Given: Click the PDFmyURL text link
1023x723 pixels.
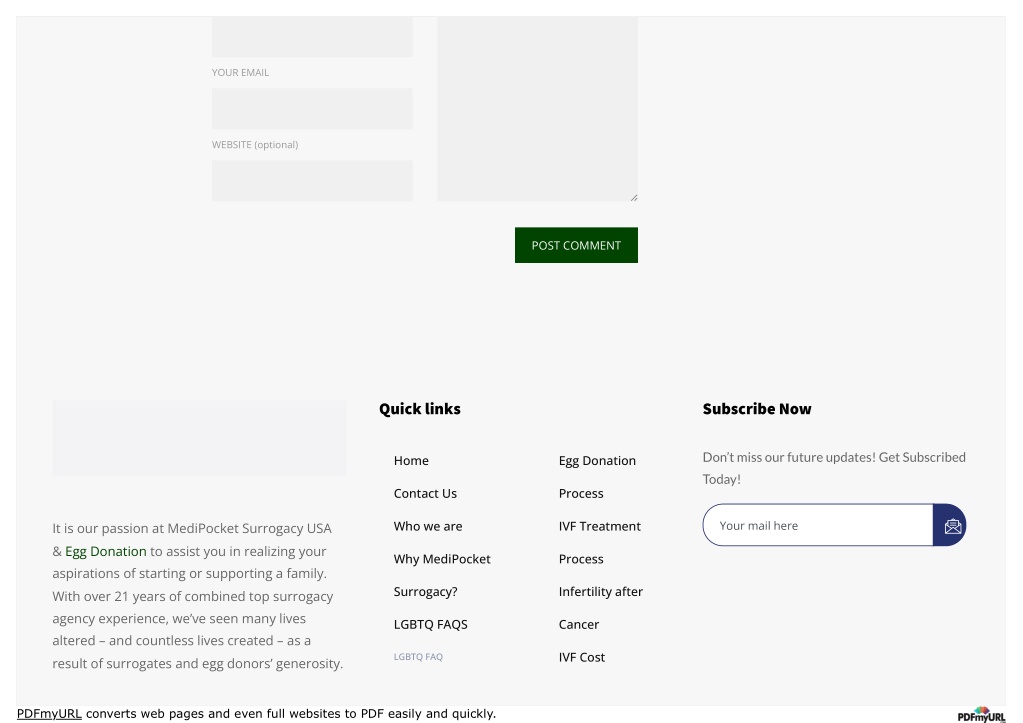Looking at the screenshot, I should pos(49,714).
